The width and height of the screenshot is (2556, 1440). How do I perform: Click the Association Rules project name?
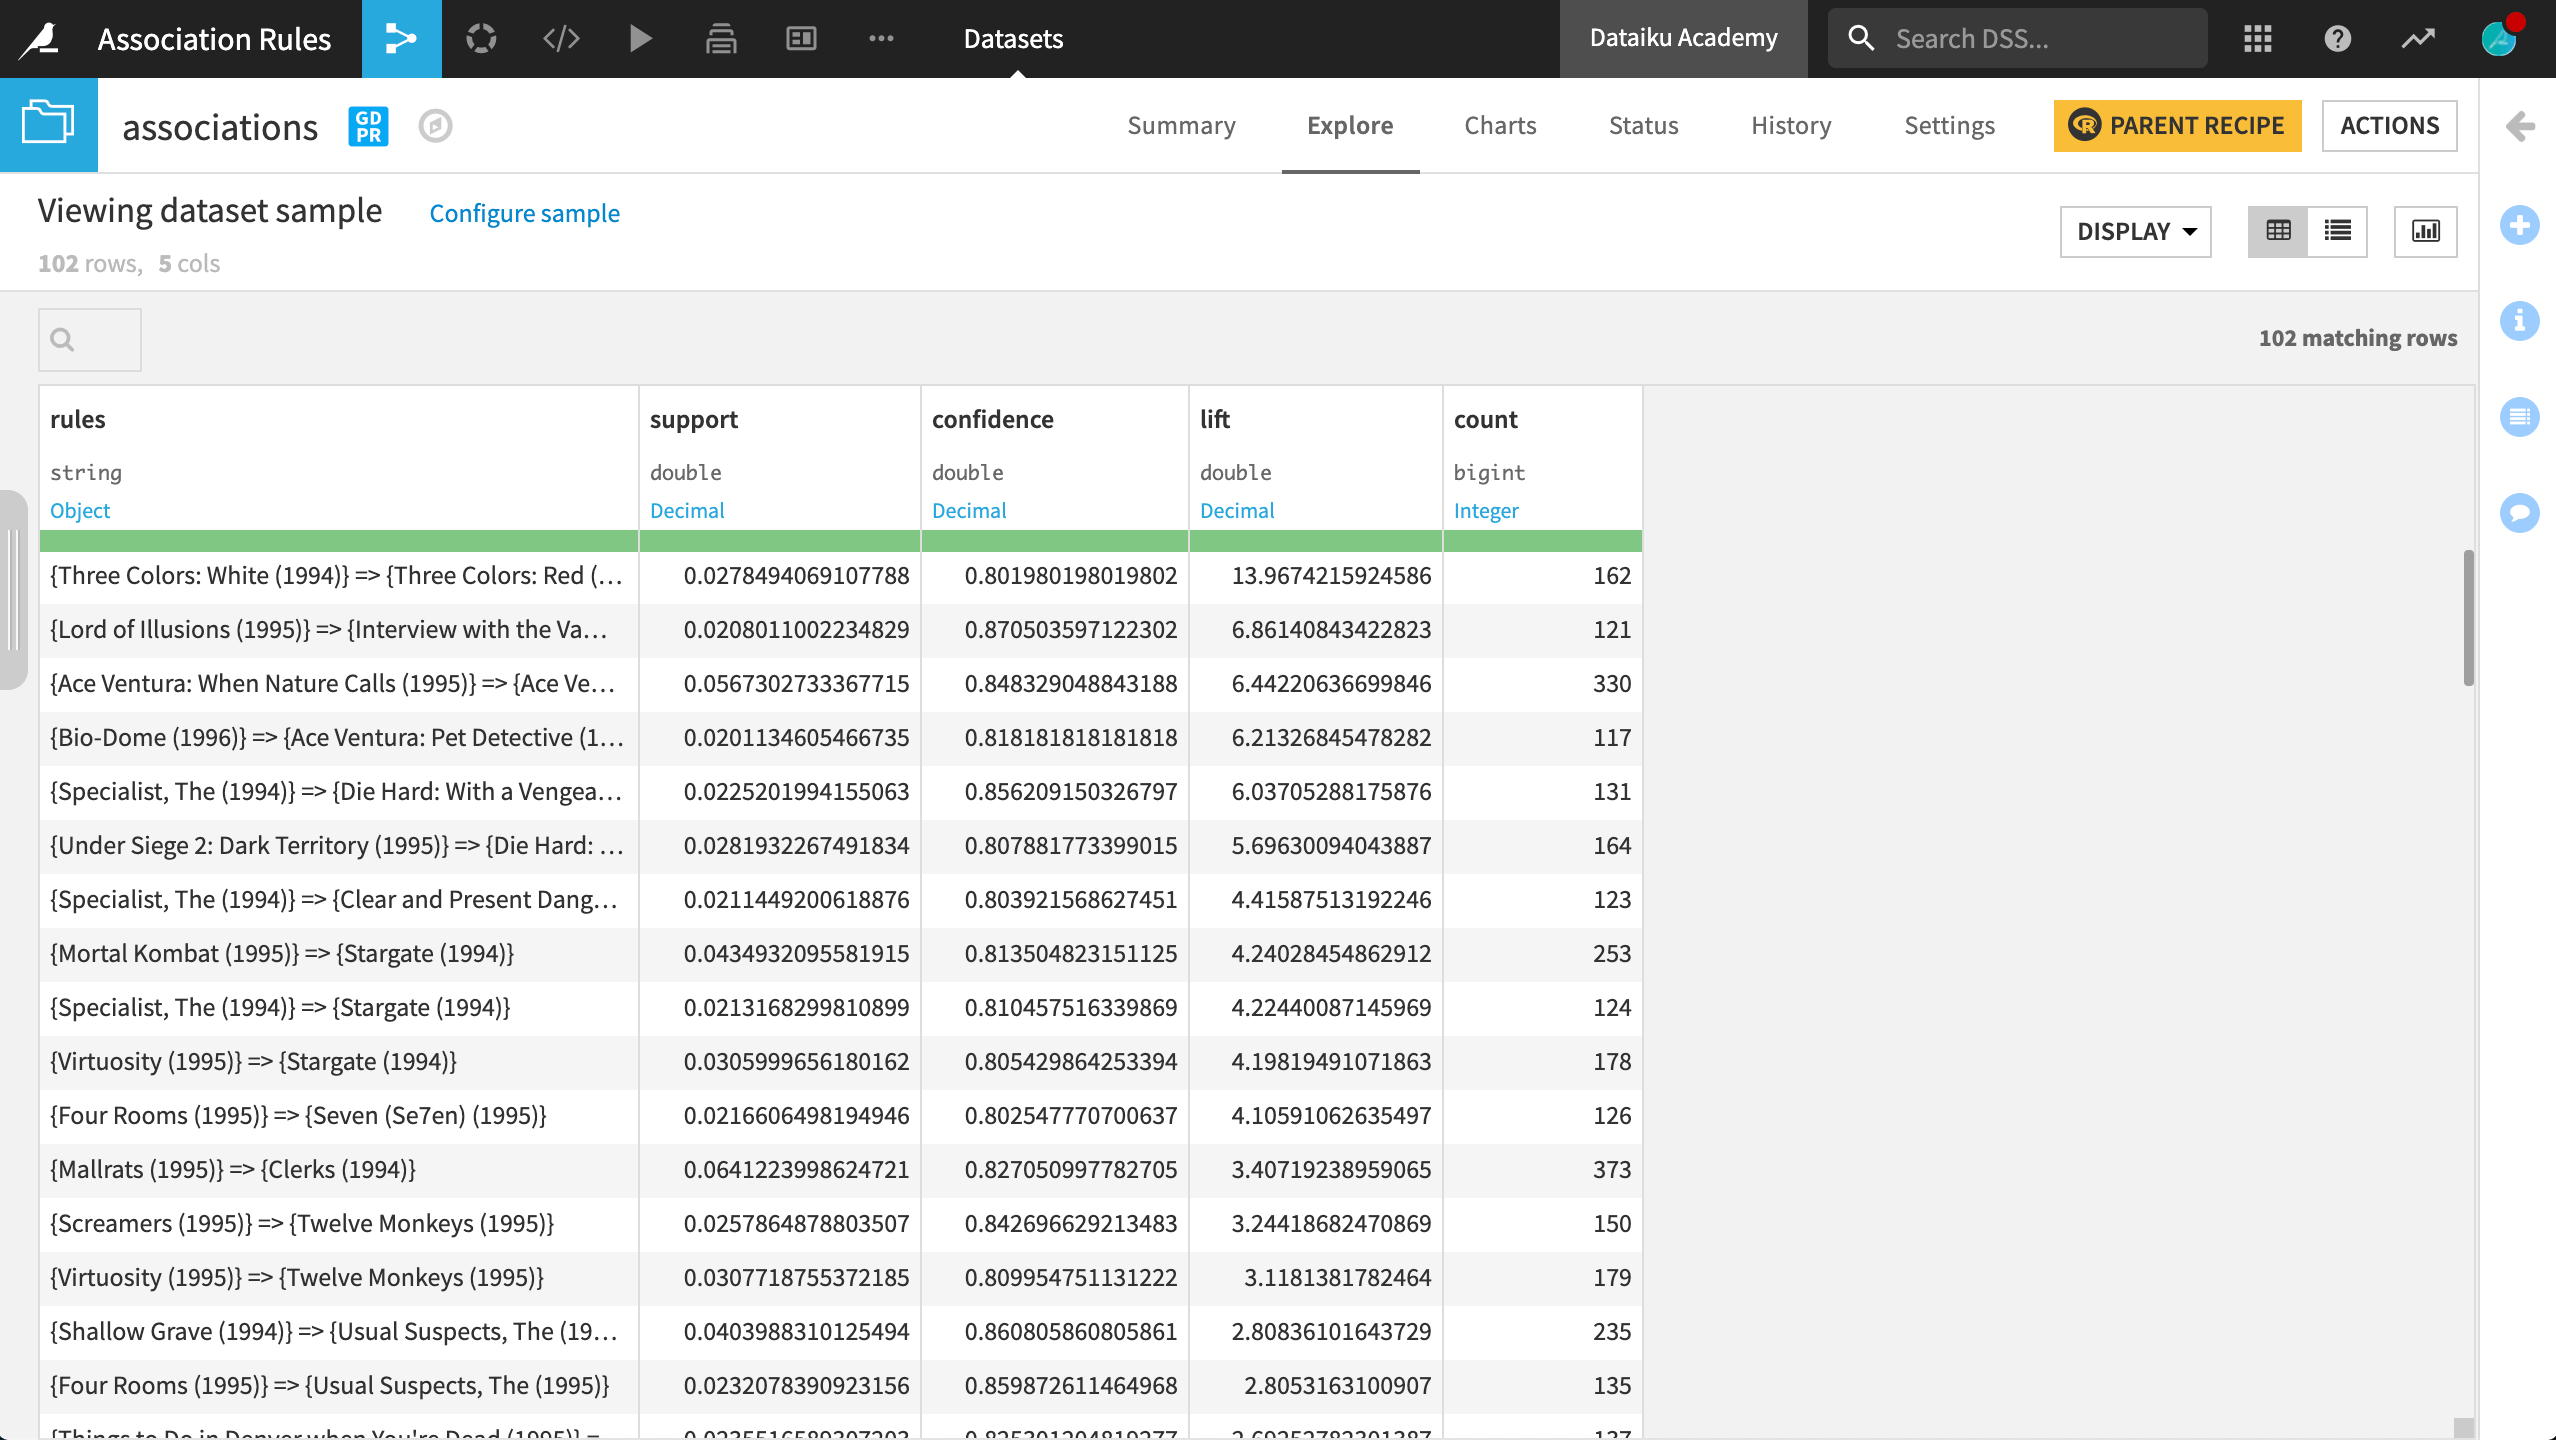click(214, 39)
